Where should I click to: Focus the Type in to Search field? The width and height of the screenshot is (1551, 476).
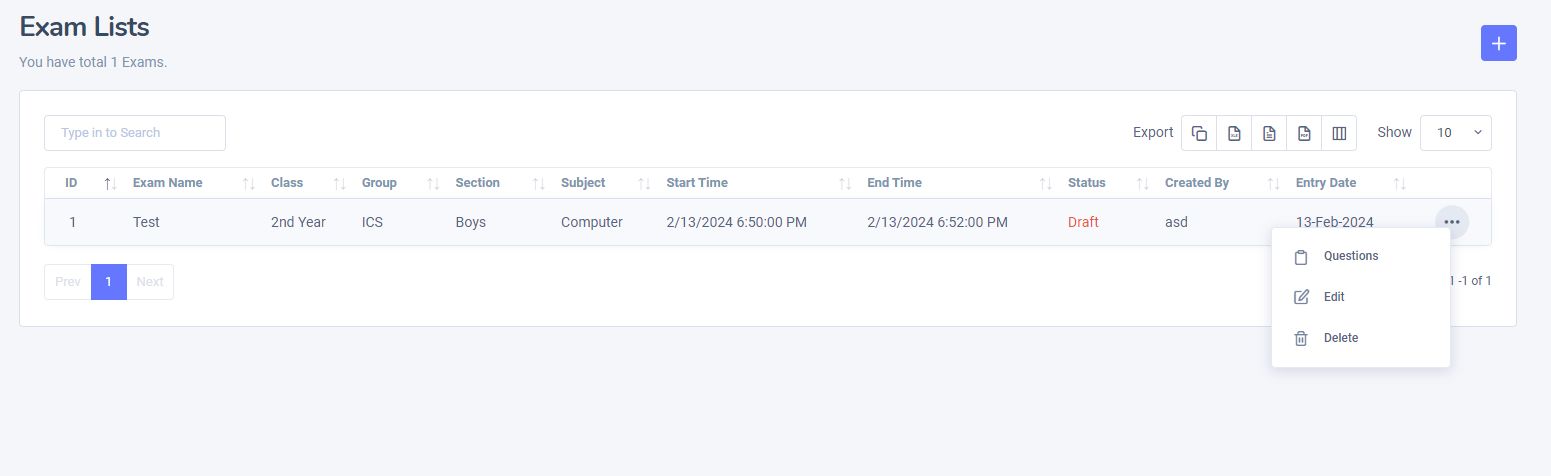click(135, 133)
